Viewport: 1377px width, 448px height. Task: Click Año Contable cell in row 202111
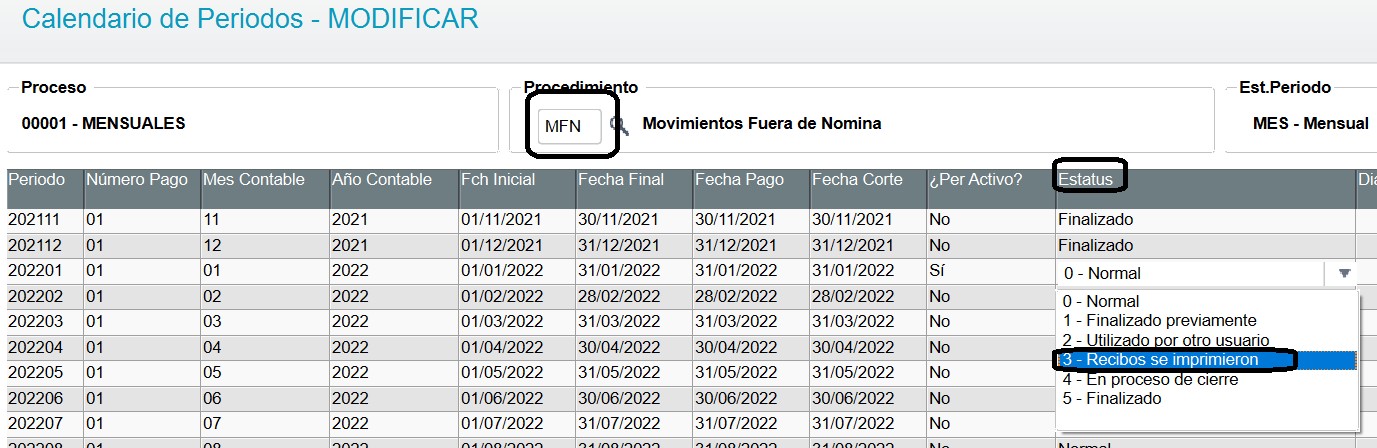tap(394, 220)
